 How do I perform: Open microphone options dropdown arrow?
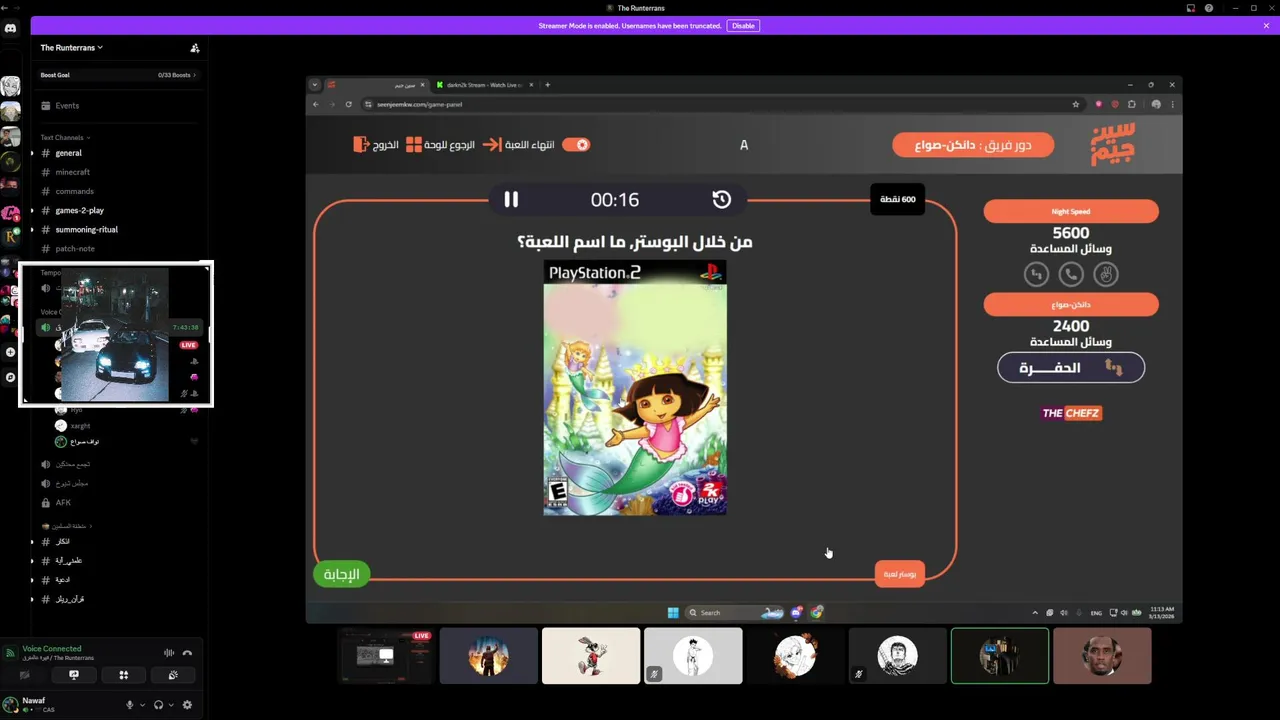[141, 705]
